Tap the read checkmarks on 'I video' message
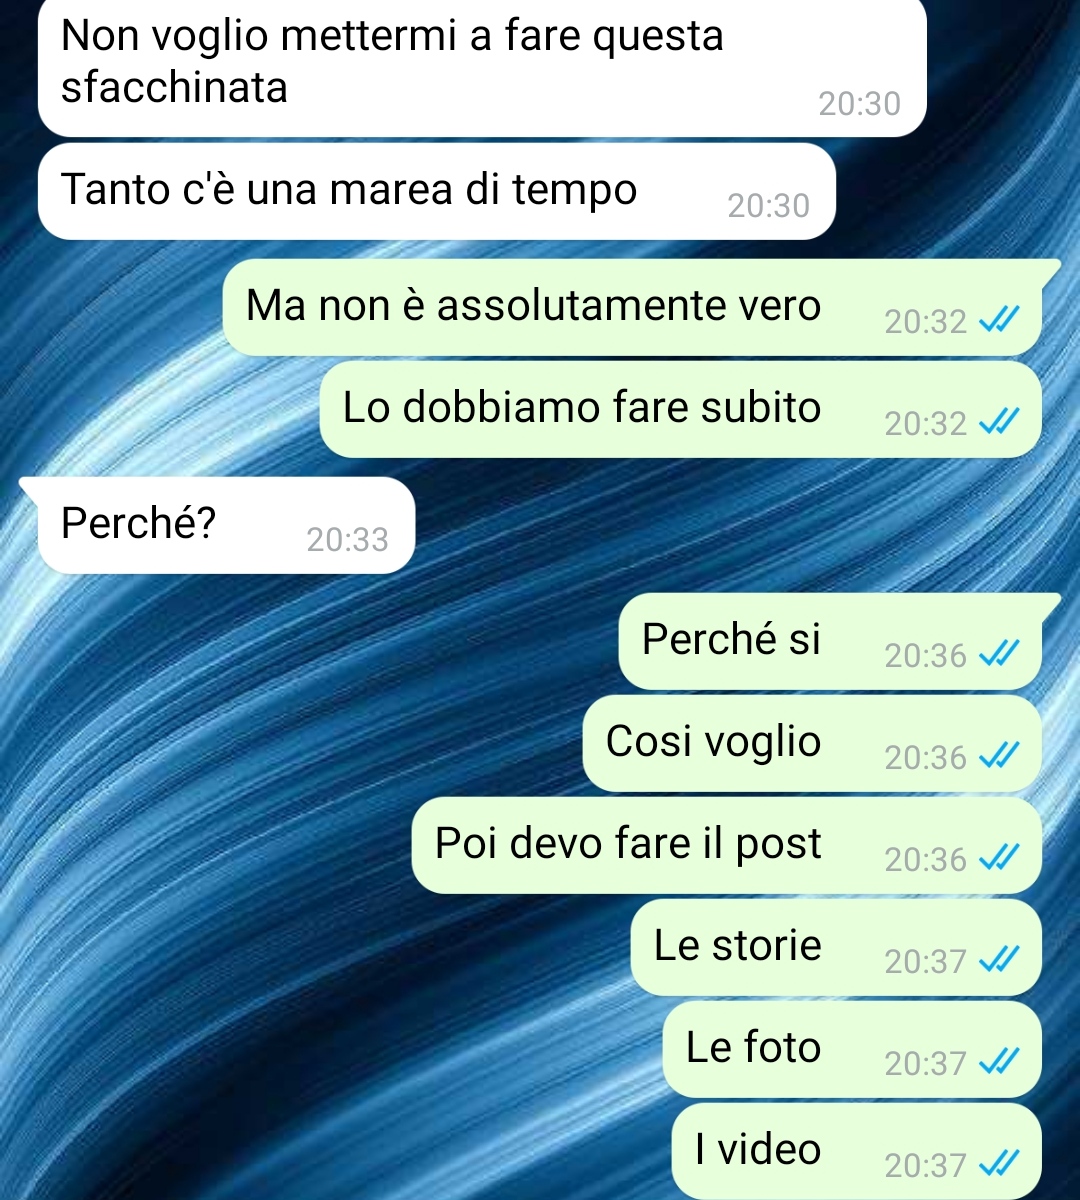1080x1200 pixels. pyautogui.click(x=998, y=1163)
